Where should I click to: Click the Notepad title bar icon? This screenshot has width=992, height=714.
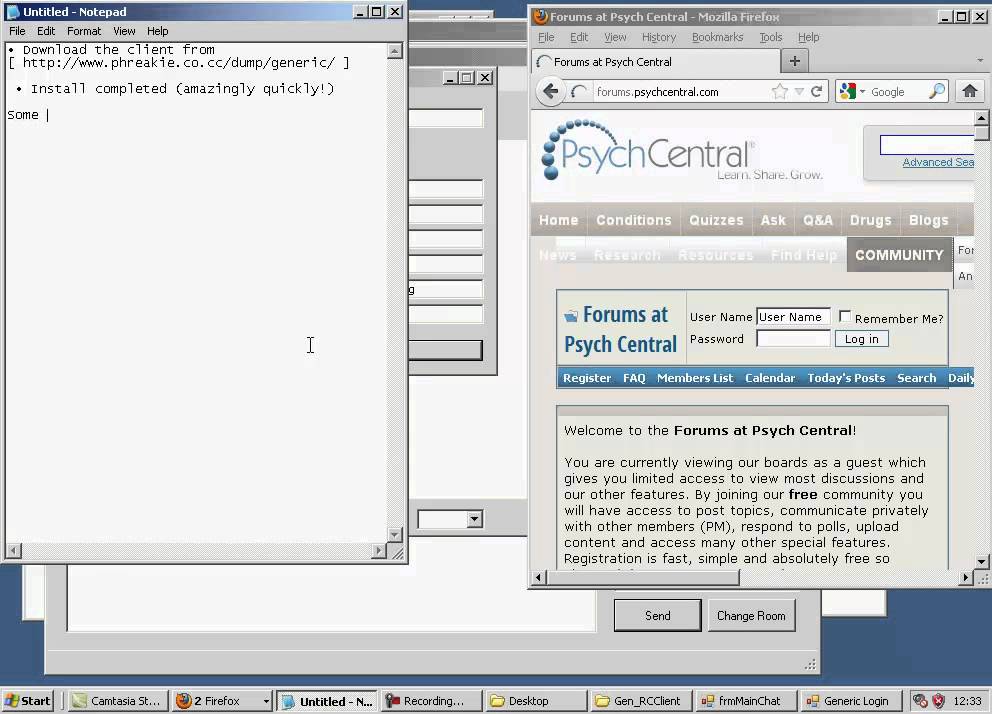click(x=13, y=11)
